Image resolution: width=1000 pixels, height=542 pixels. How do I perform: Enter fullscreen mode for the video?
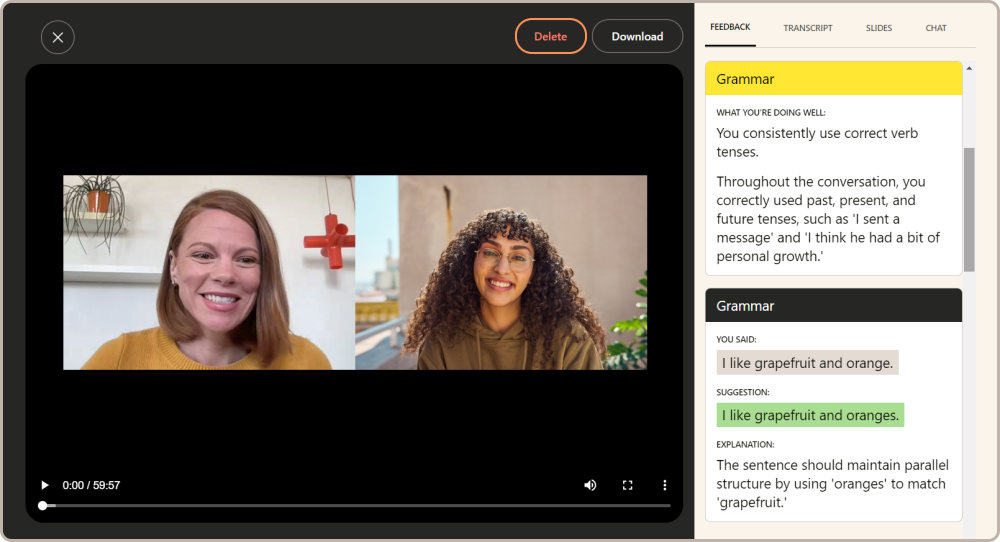(628, 485)
